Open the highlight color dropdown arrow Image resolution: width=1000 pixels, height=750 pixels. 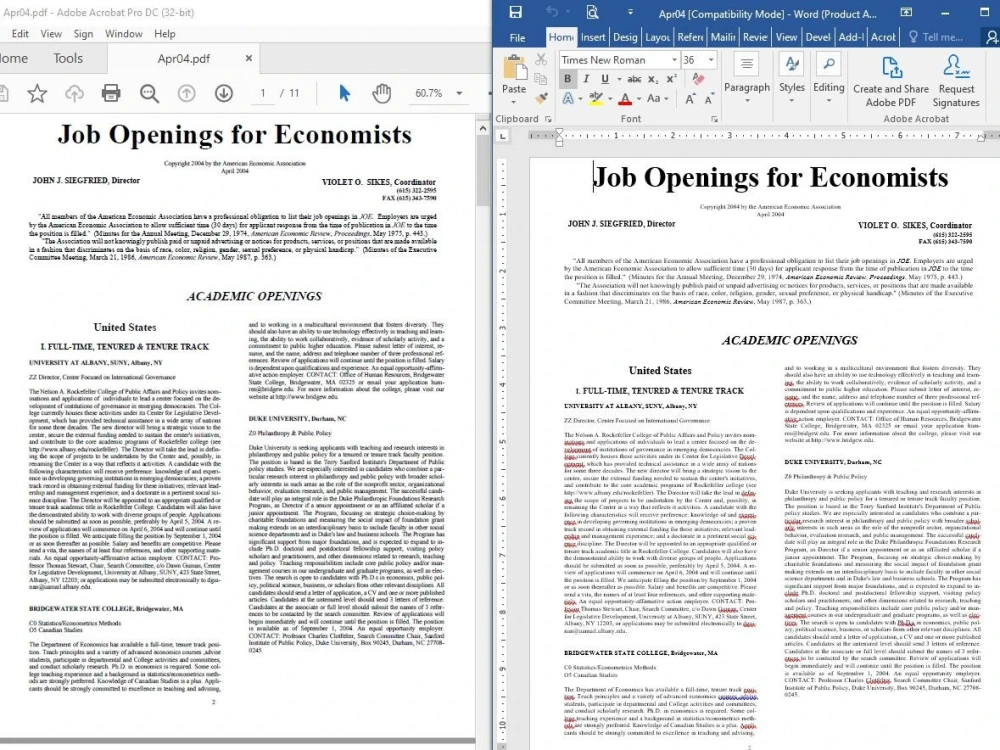(x=609, y=99)
